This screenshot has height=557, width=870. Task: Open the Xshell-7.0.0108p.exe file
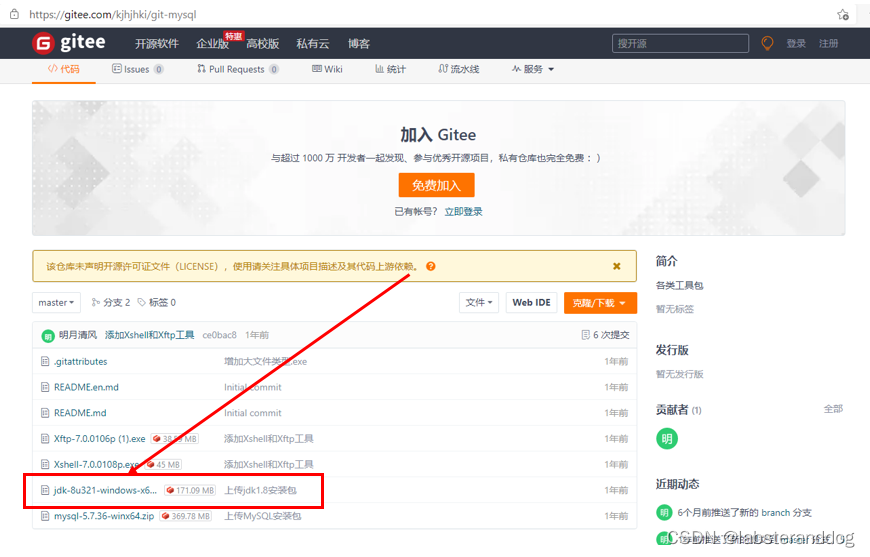coord(96,464)
